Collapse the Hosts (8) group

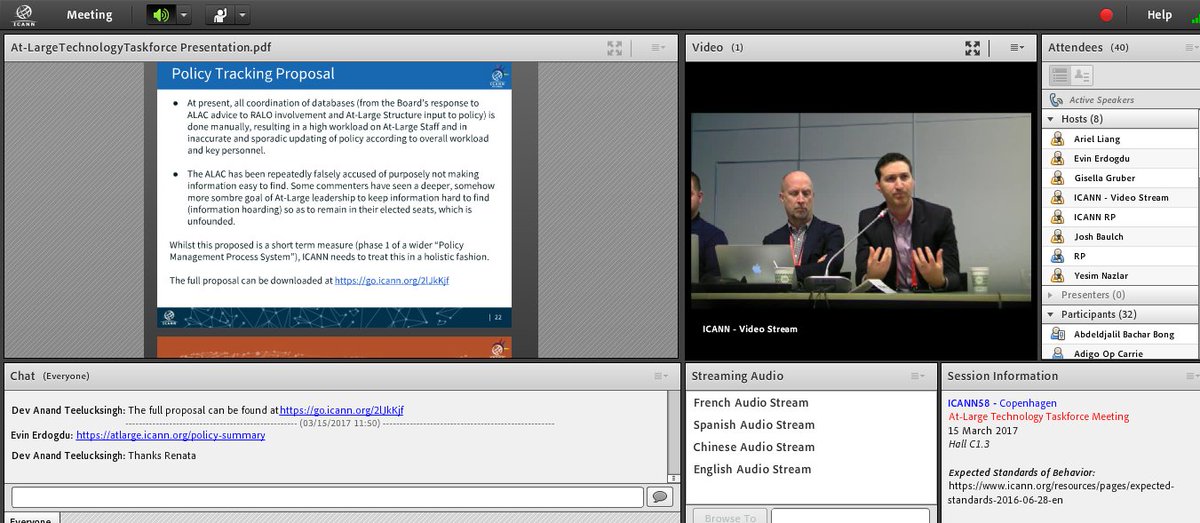(x=1051, y=119)
